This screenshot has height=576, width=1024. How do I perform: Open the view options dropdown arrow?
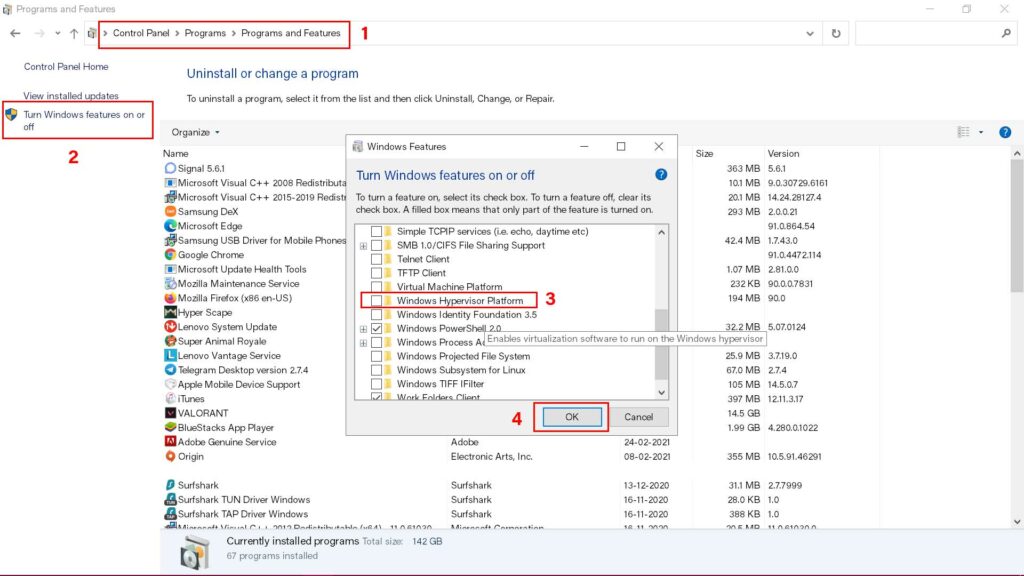pyautogui.click(x=981, y=132)
